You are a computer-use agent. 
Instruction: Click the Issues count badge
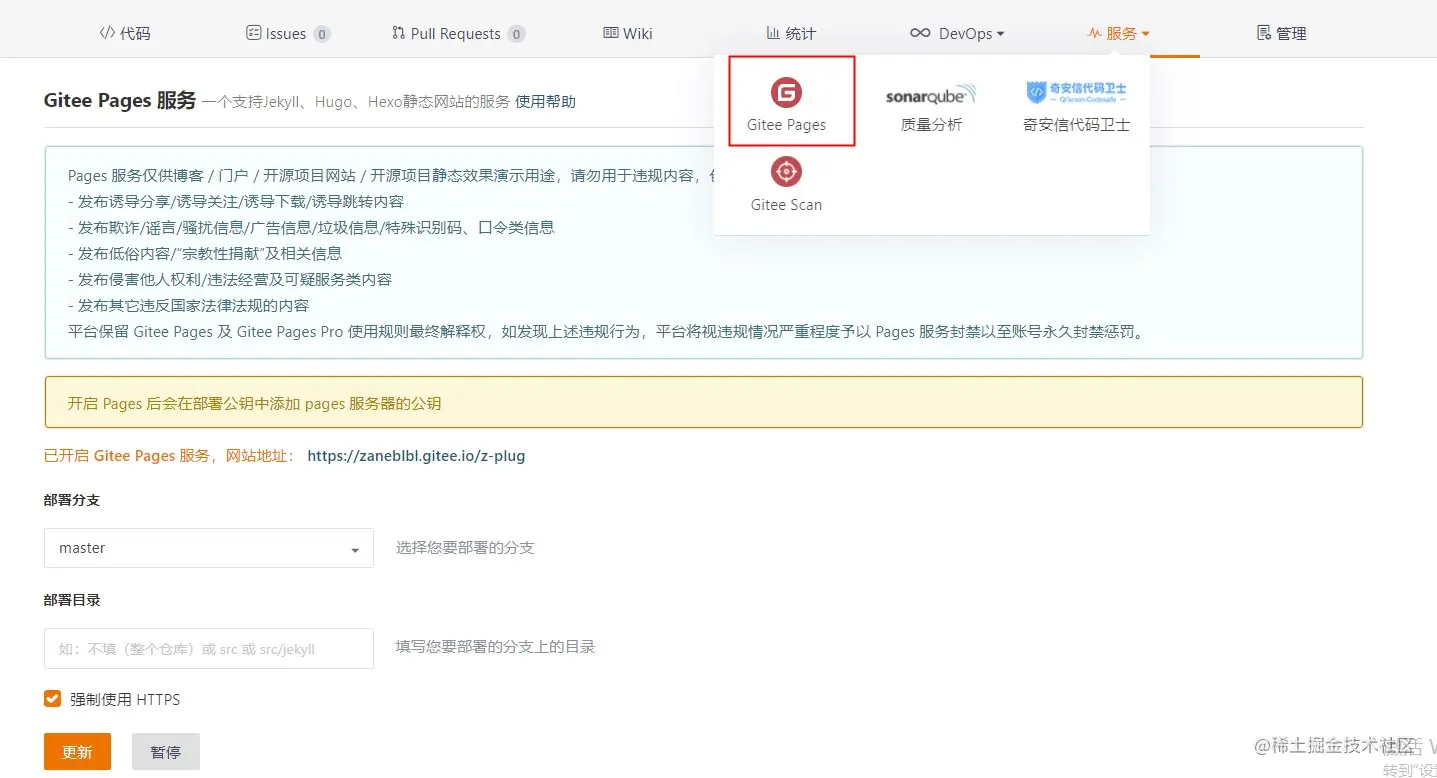click(321, 34)
